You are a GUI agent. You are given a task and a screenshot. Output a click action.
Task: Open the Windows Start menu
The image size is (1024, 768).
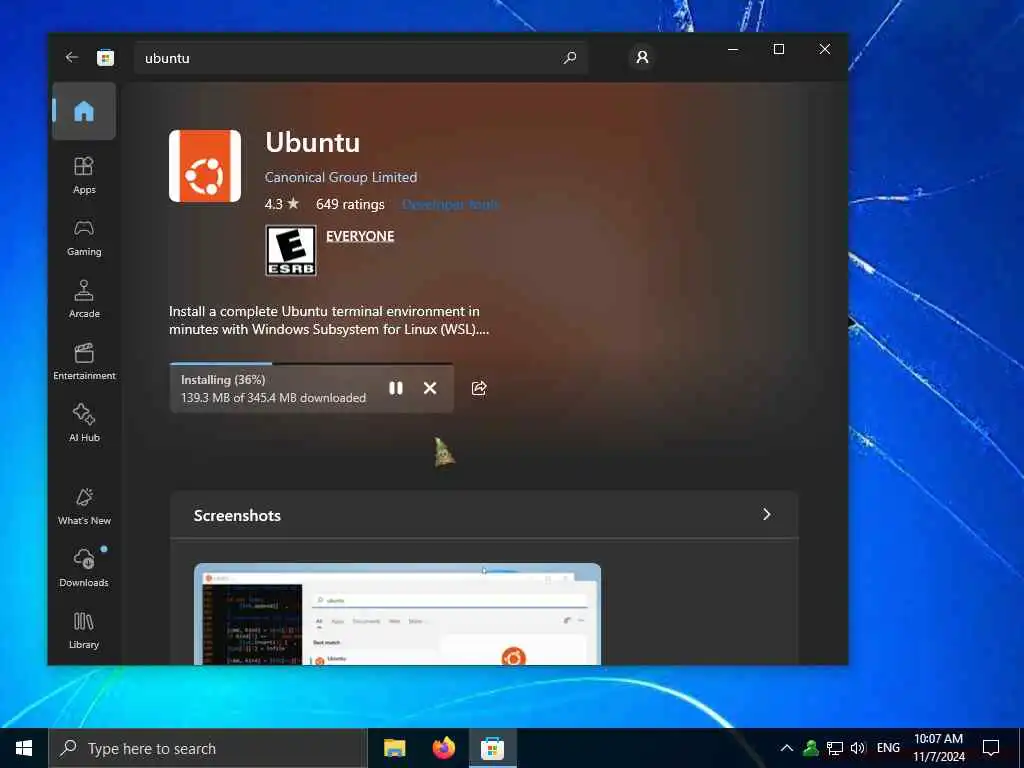pos(24,748)
